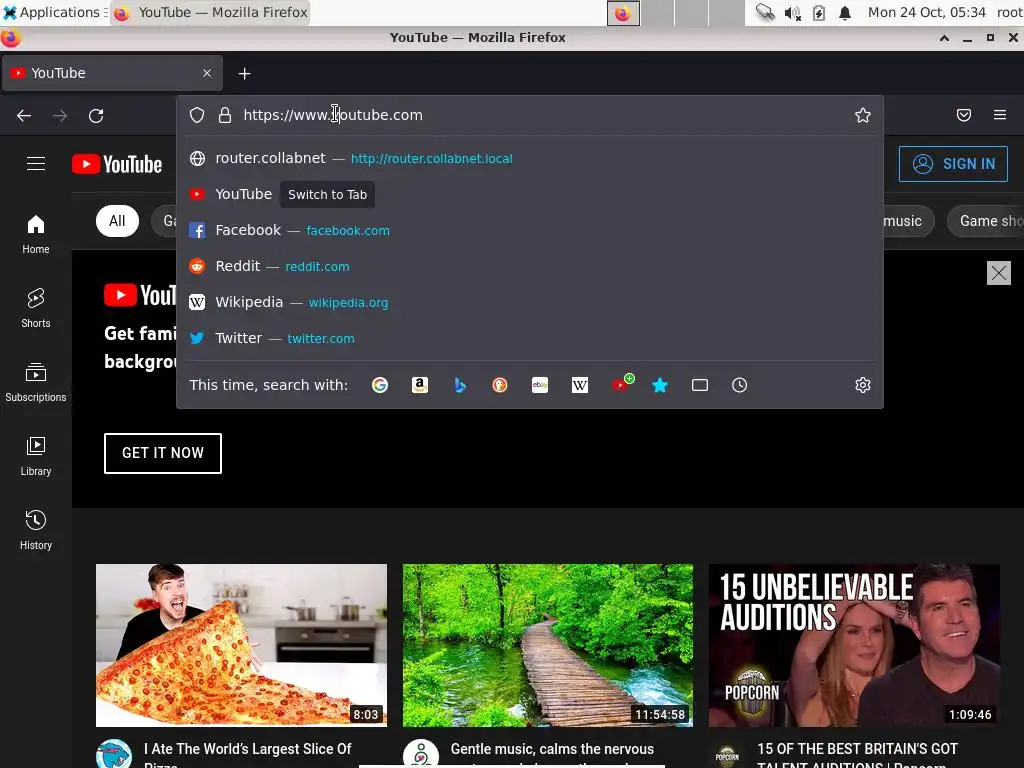Close the YouTube tab
Viewport: 1024px width, 768px height.
point(207,73)
